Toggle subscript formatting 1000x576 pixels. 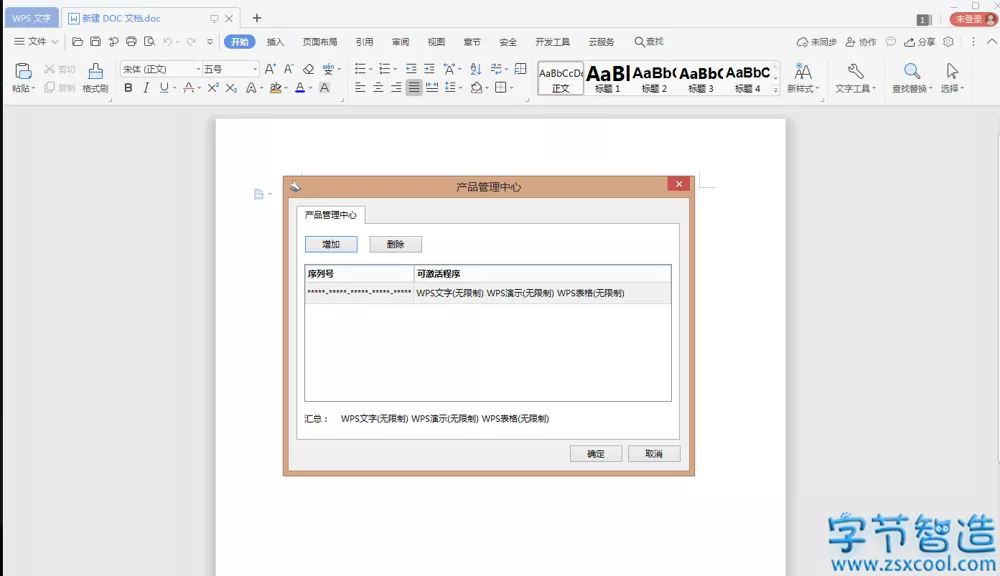(232, 88)
